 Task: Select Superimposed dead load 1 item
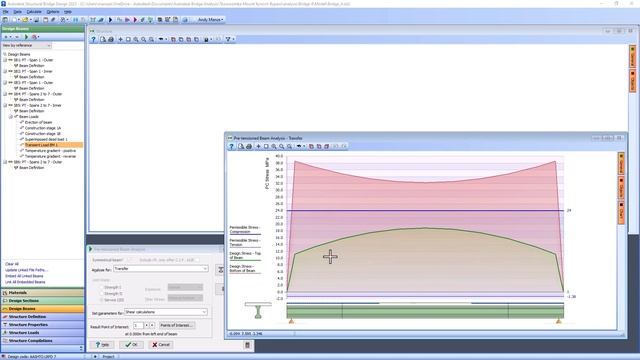[x=46, y=140]
